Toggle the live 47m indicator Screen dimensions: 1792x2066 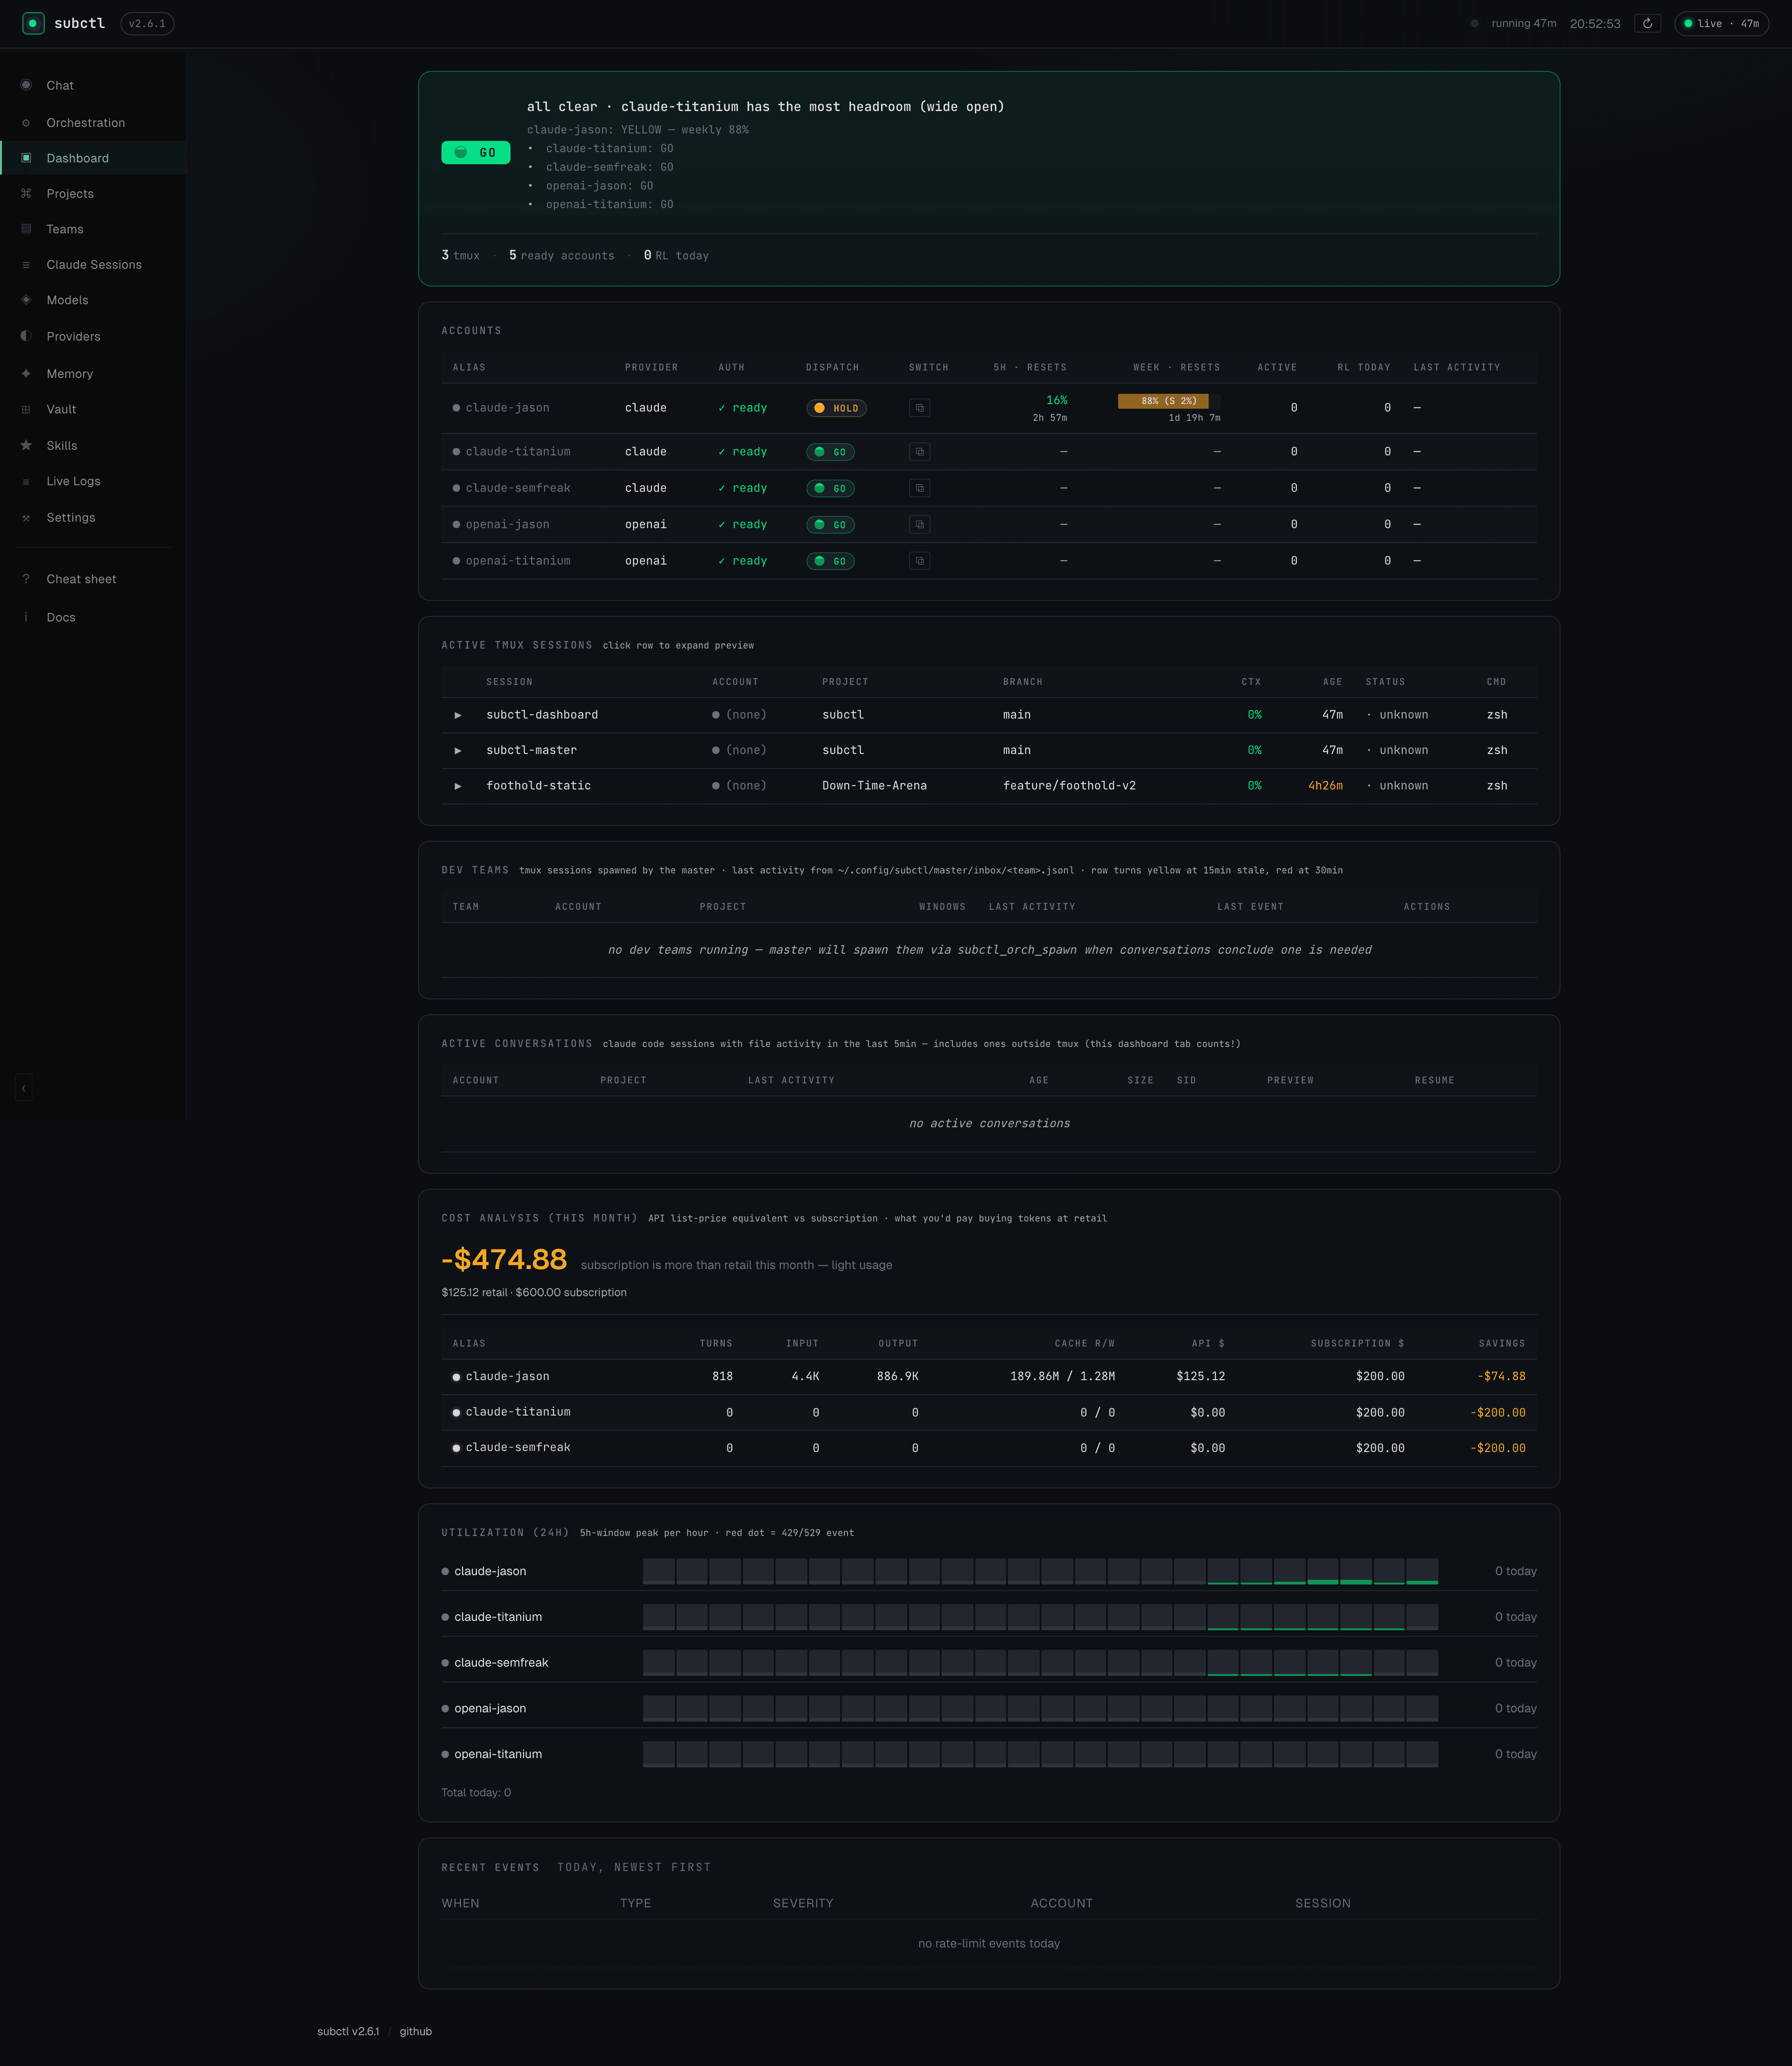(x=1721, y=23)
